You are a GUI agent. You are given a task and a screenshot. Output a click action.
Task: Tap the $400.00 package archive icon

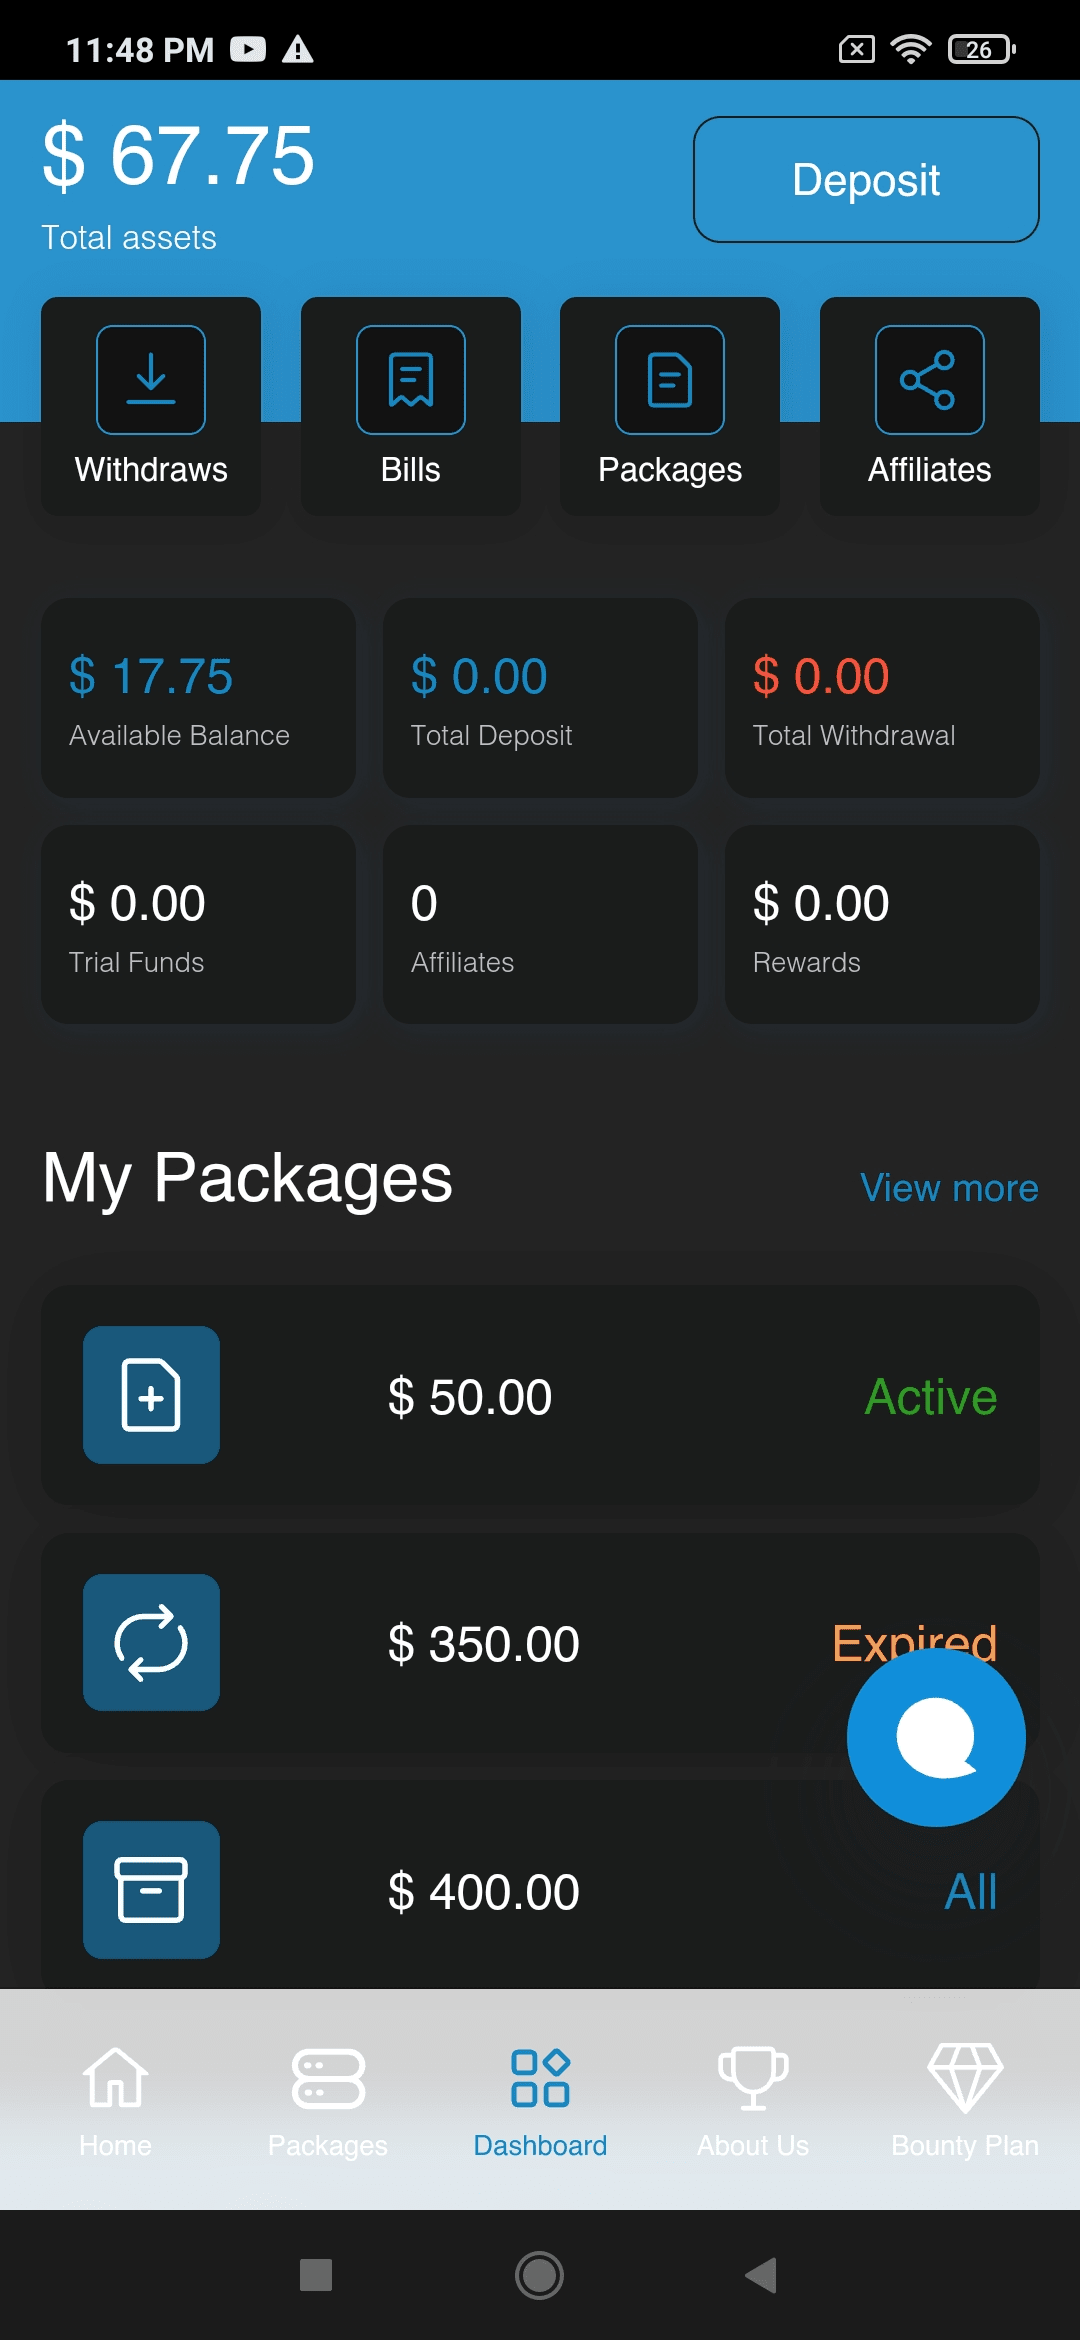pyautogui.click(x=151, y=1890)
